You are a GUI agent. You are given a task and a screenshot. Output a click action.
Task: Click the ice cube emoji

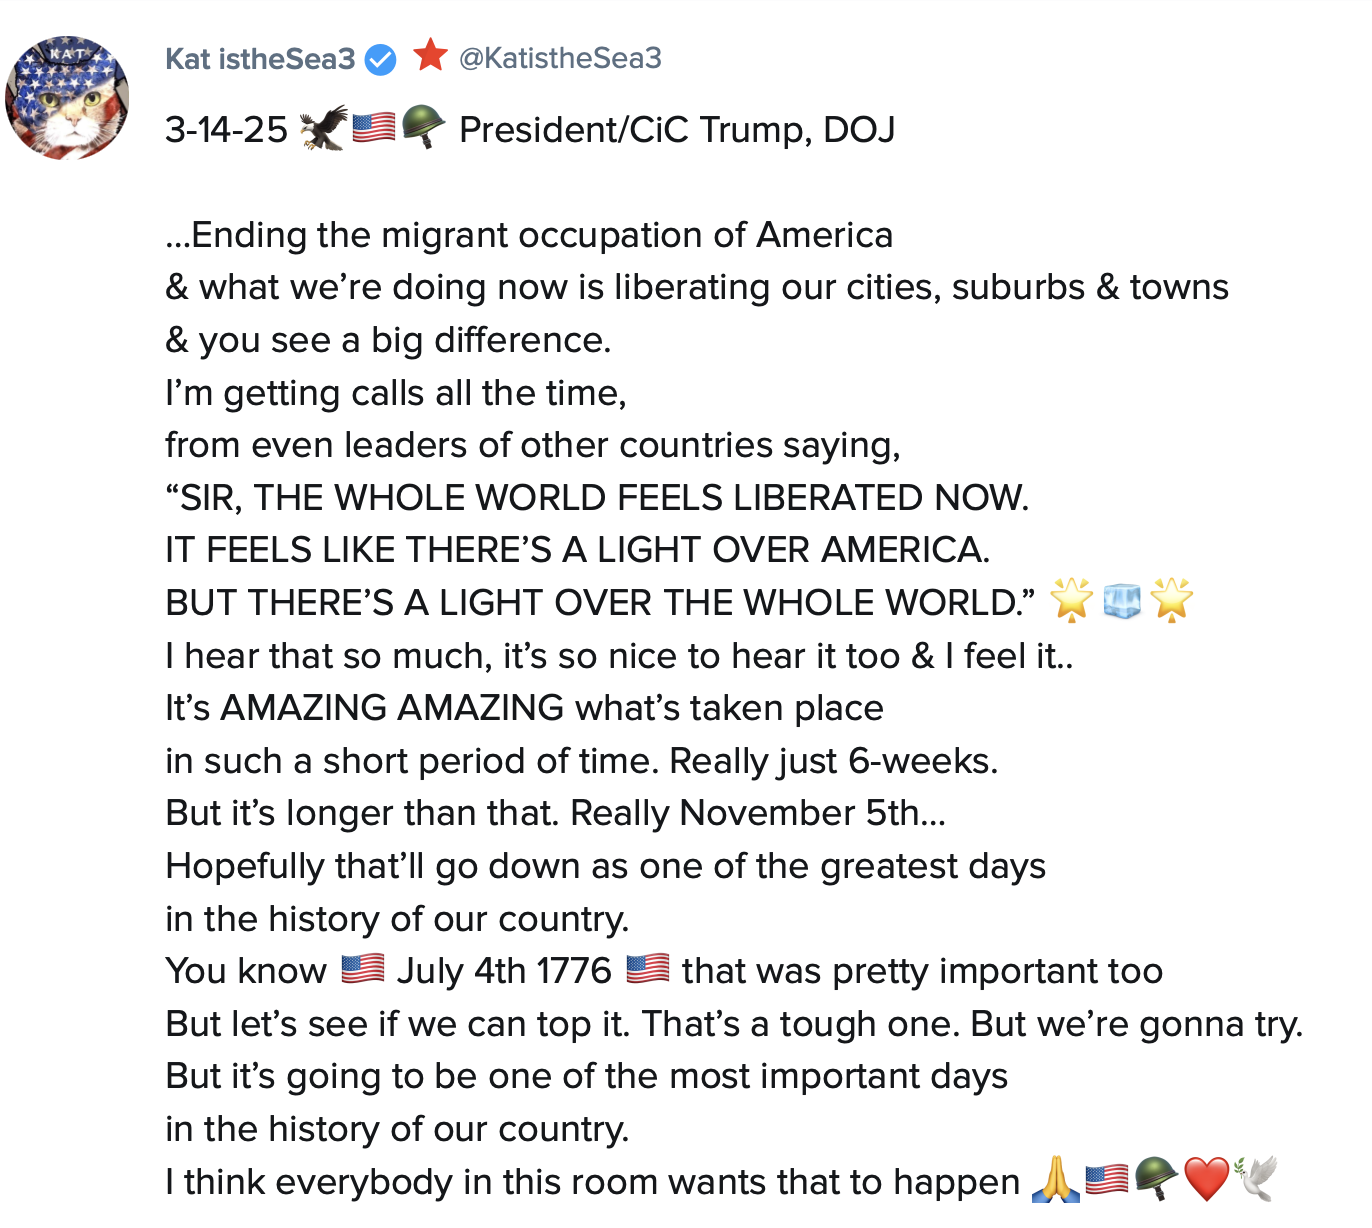click(1122, 601)
